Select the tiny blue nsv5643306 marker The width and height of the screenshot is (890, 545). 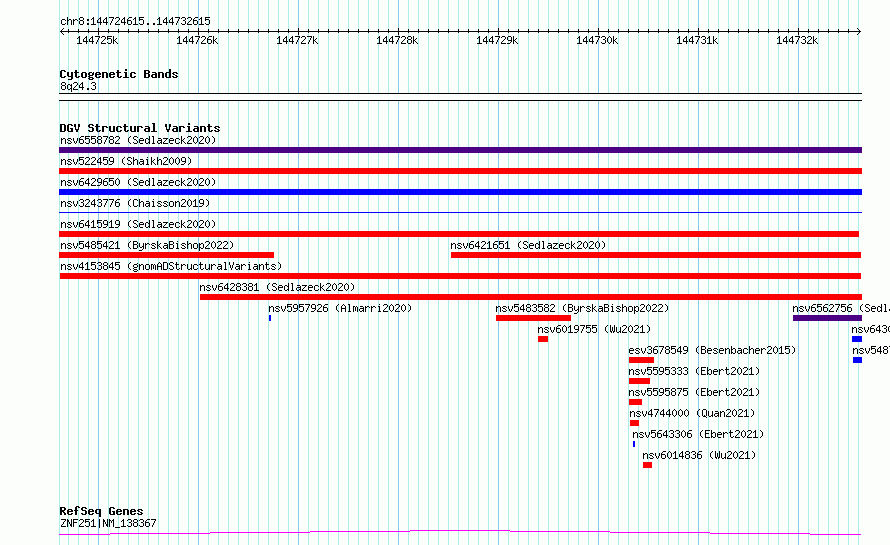[634, 444]
